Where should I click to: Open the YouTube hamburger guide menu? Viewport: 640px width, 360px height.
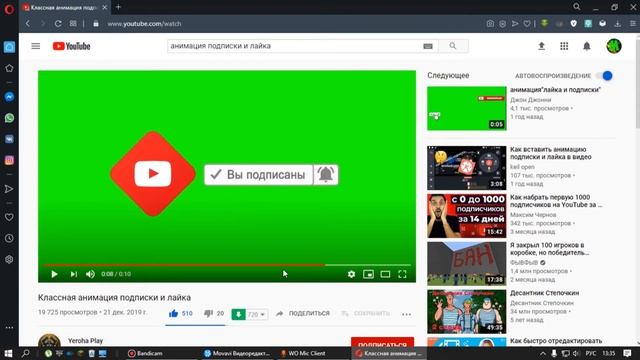[36, 46]
